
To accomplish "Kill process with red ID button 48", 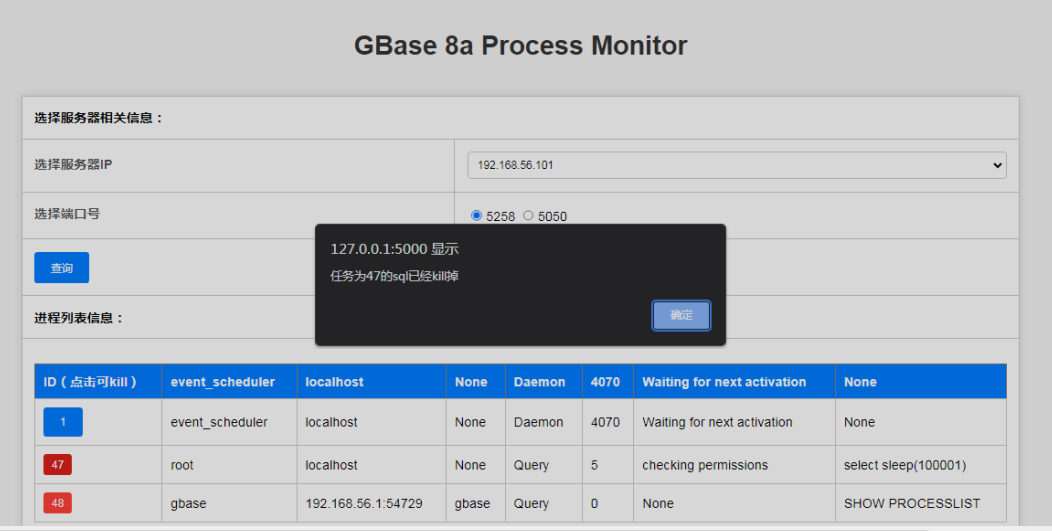I will [x=58, y=503].
